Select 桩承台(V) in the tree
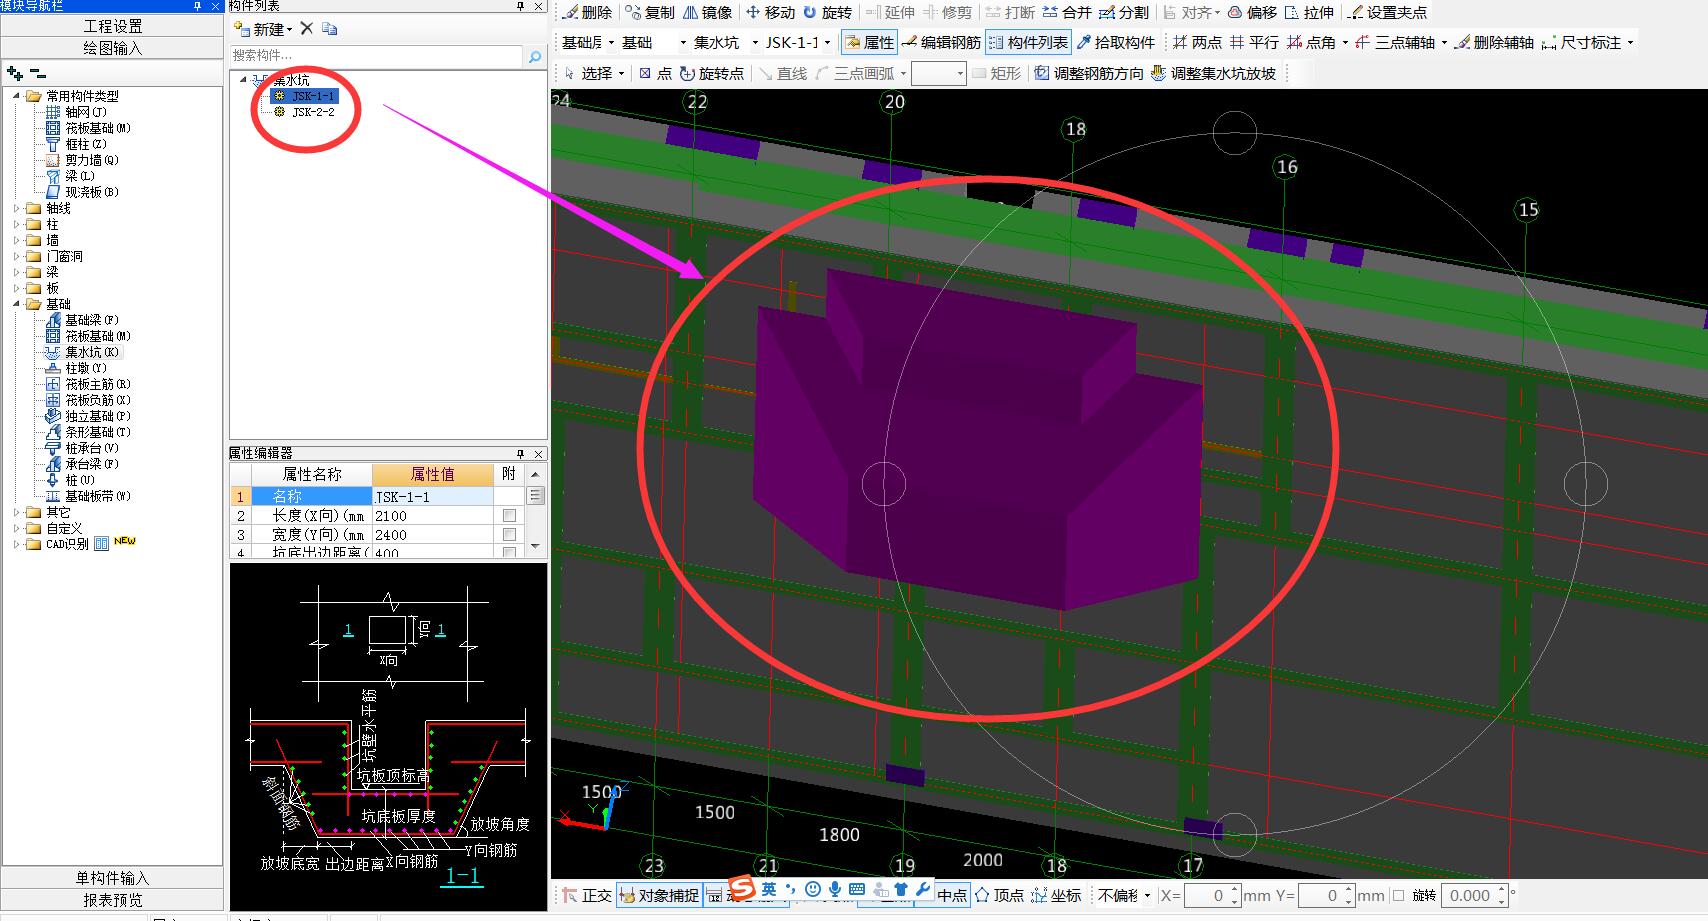This screenshot has width=1708, height=921. coord(91,448)
